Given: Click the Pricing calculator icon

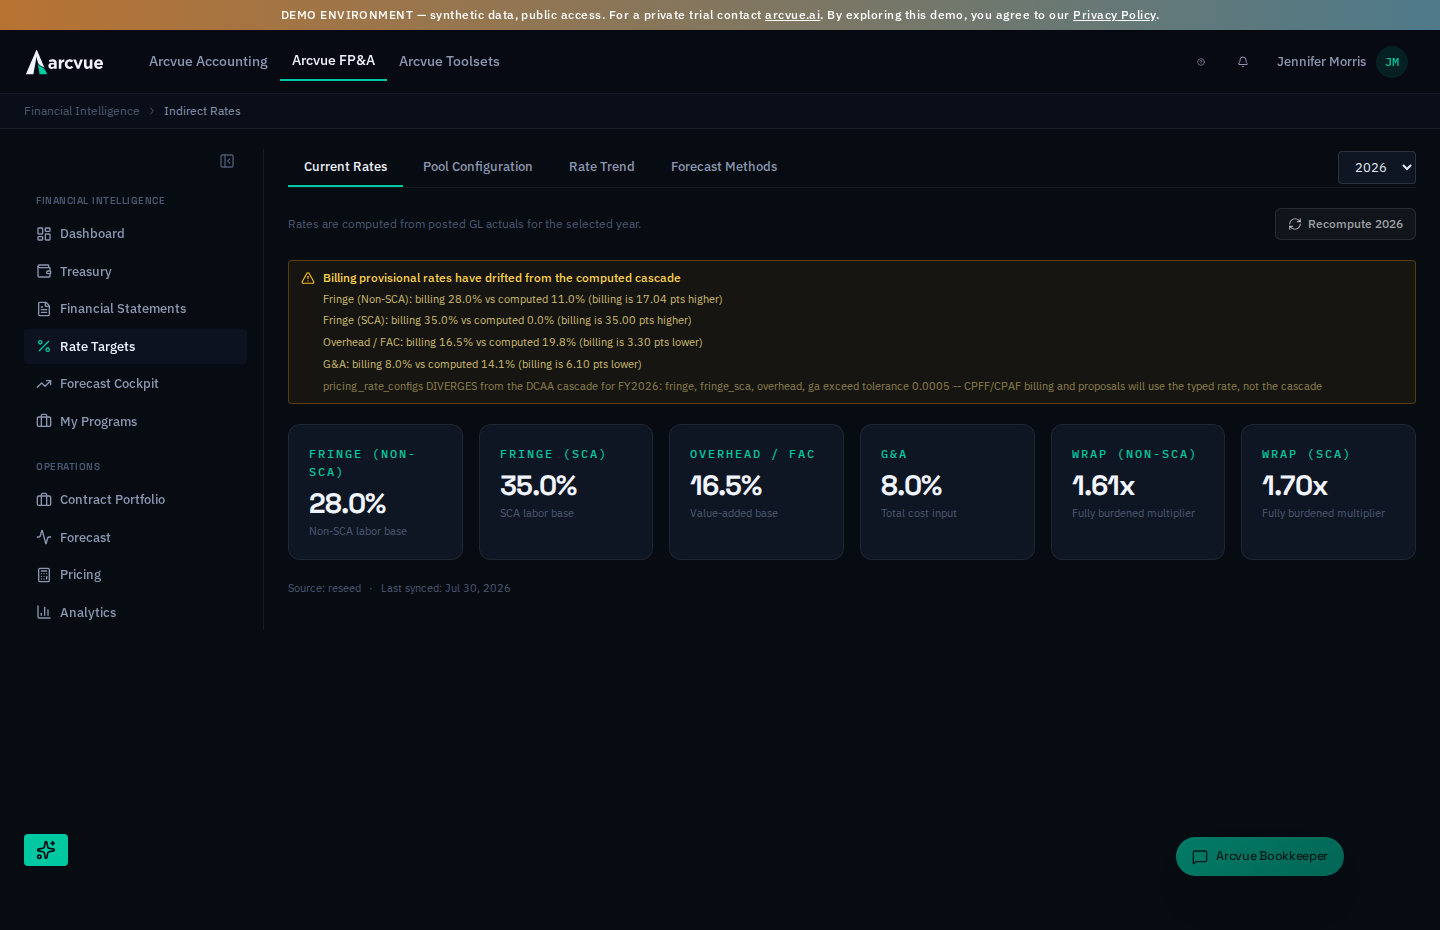Looking at the screenshot, I should pyautogui.click(x=44, y=575).
